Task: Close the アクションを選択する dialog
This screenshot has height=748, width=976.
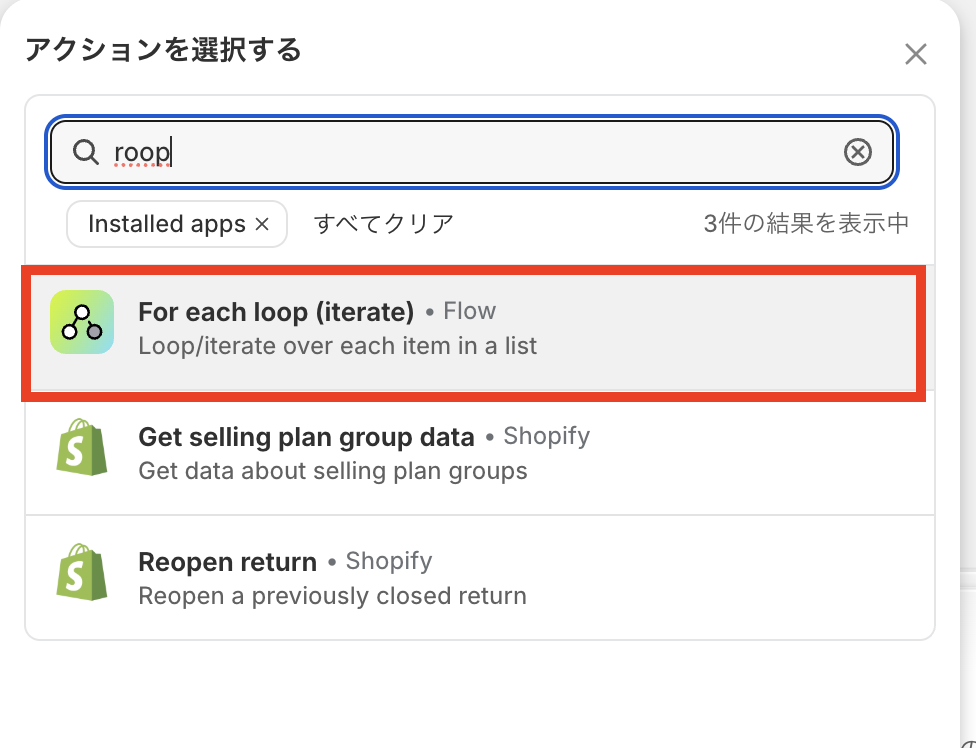Action: [915, 54]
